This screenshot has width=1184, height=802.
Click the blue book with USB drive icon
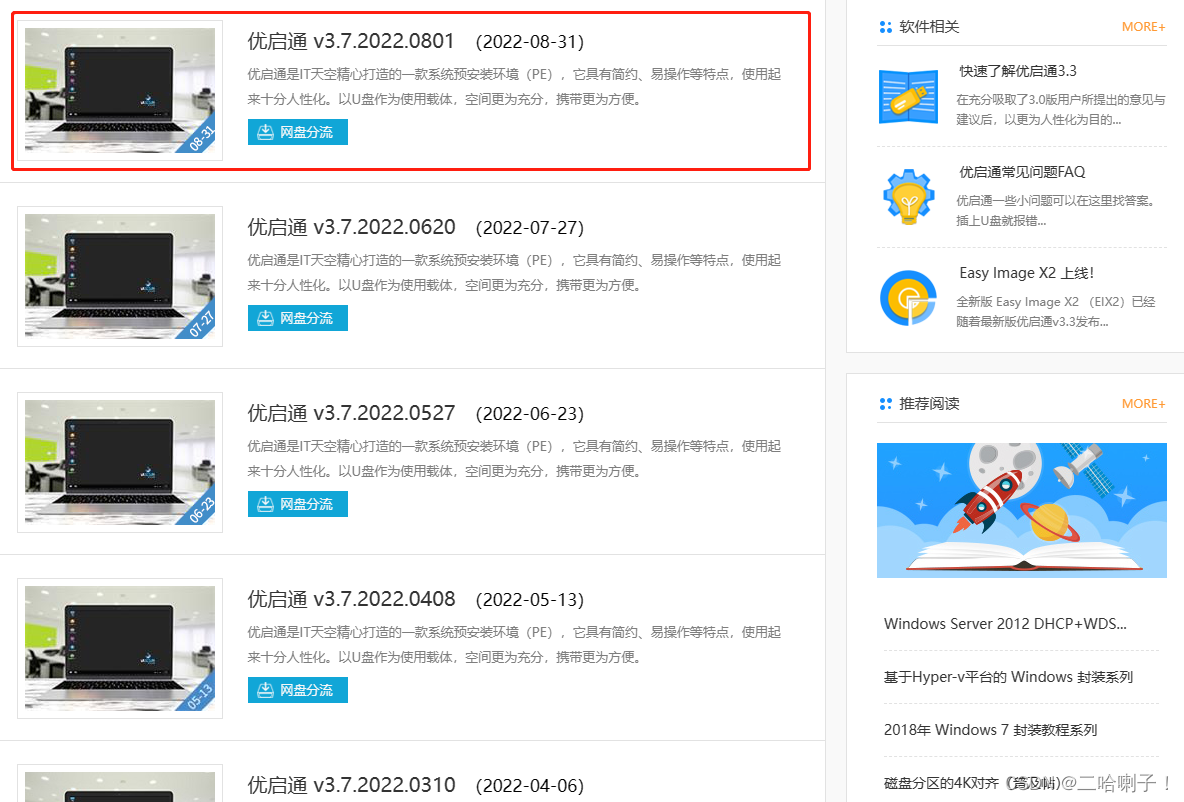pos(908,97)
